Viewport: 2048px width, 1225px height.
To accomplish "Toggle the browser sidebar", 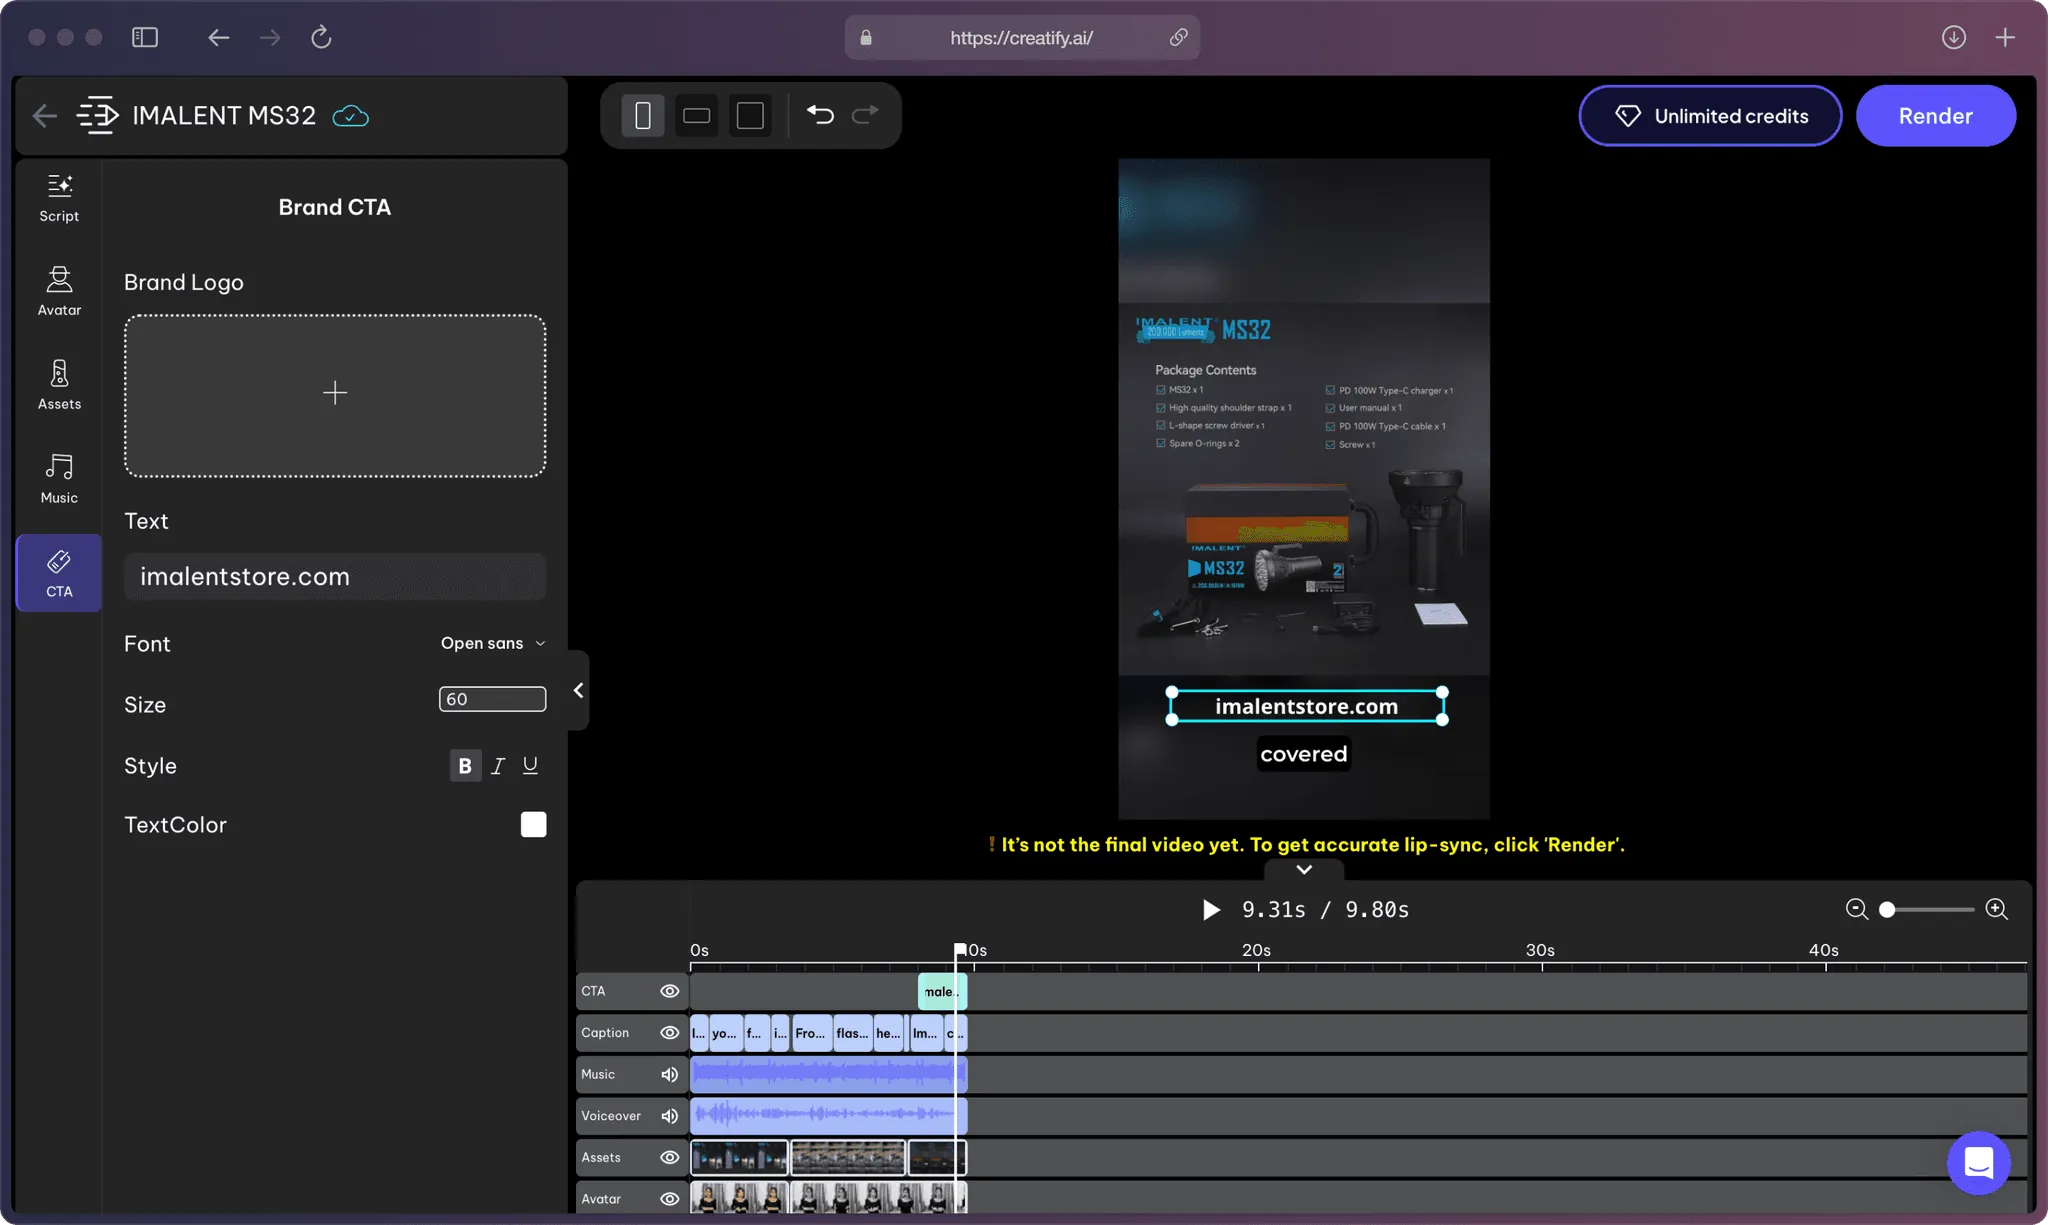I will pyautogui.click(x=145, y=37).
